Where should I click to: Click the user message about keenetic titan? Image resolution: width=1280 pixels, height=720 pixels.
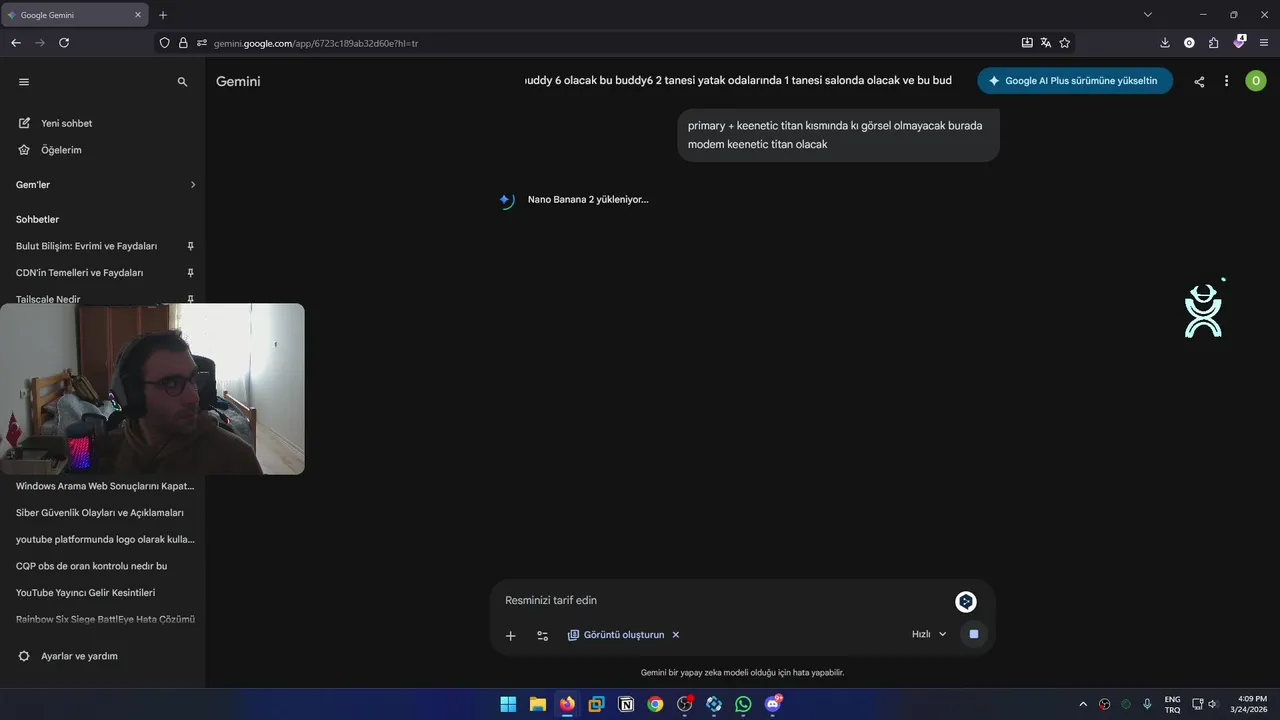pos(838,135)
